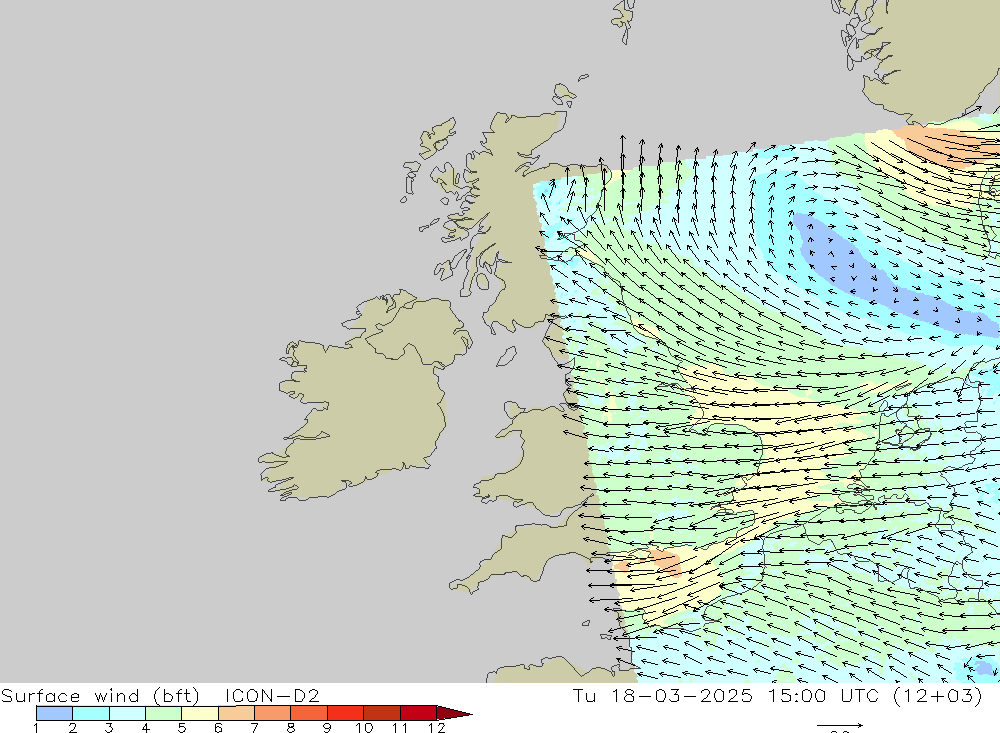Click the Beaufort 6 peach legend swatch
Image resolution: width=1000 pixels, height=733 pixels.
coord(236,713)
